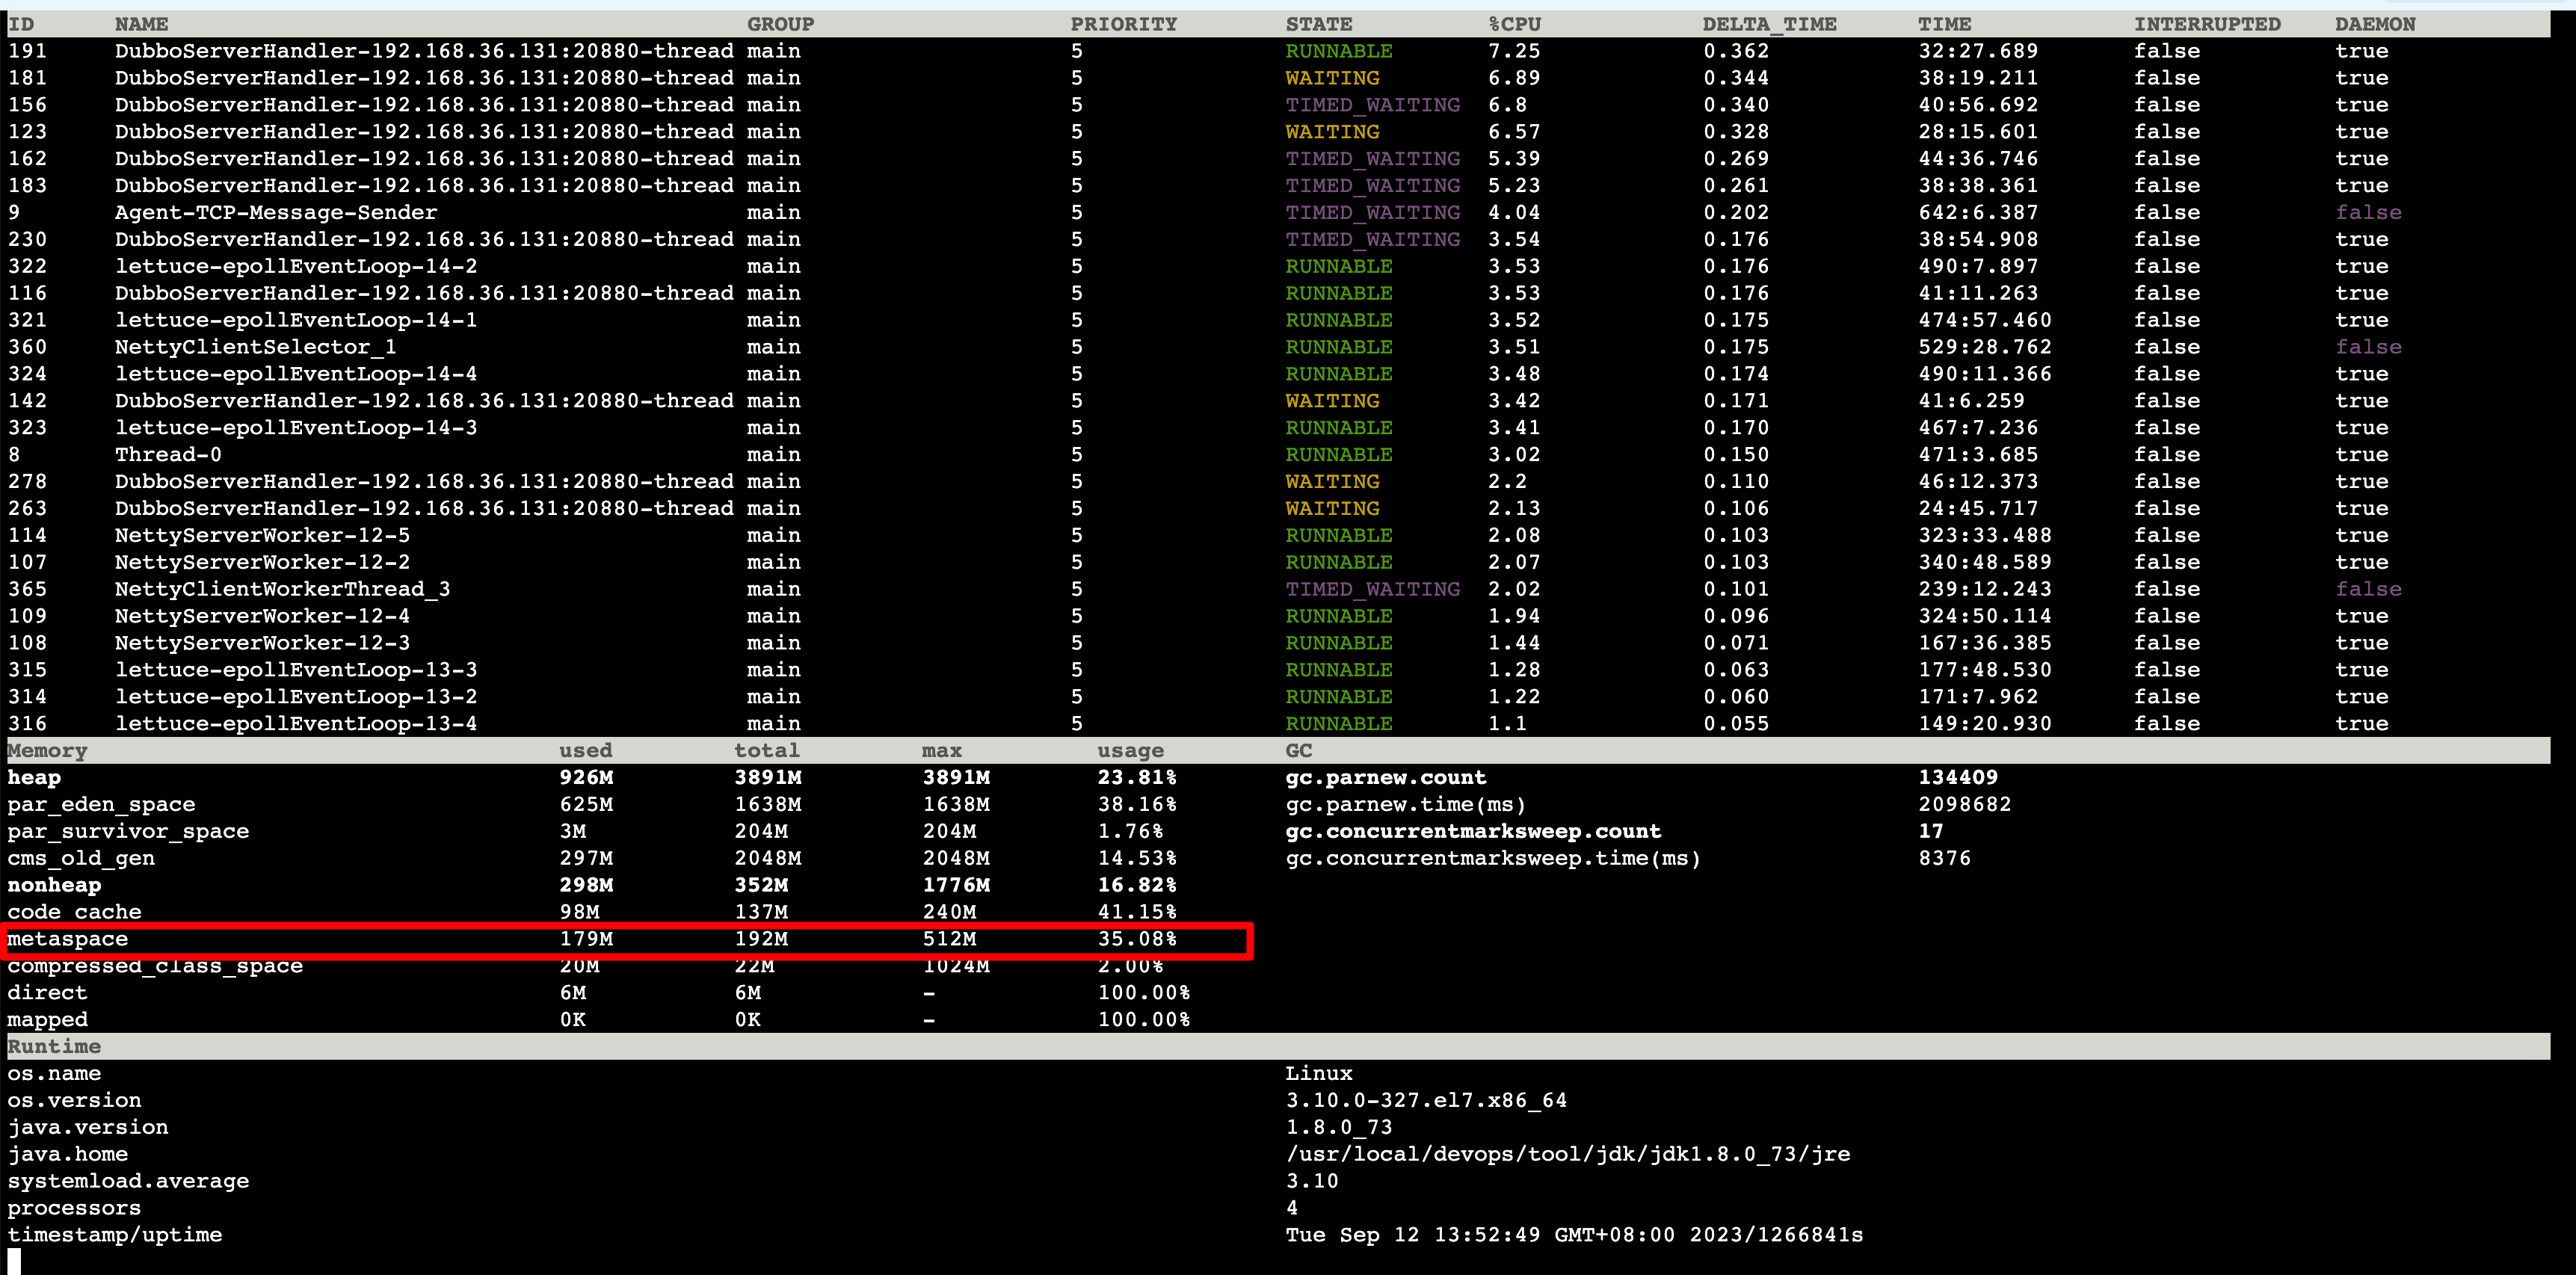Click Agent-TCP-Message-Sender thread name
The image size is (2576, 1275).
(276, 212)
